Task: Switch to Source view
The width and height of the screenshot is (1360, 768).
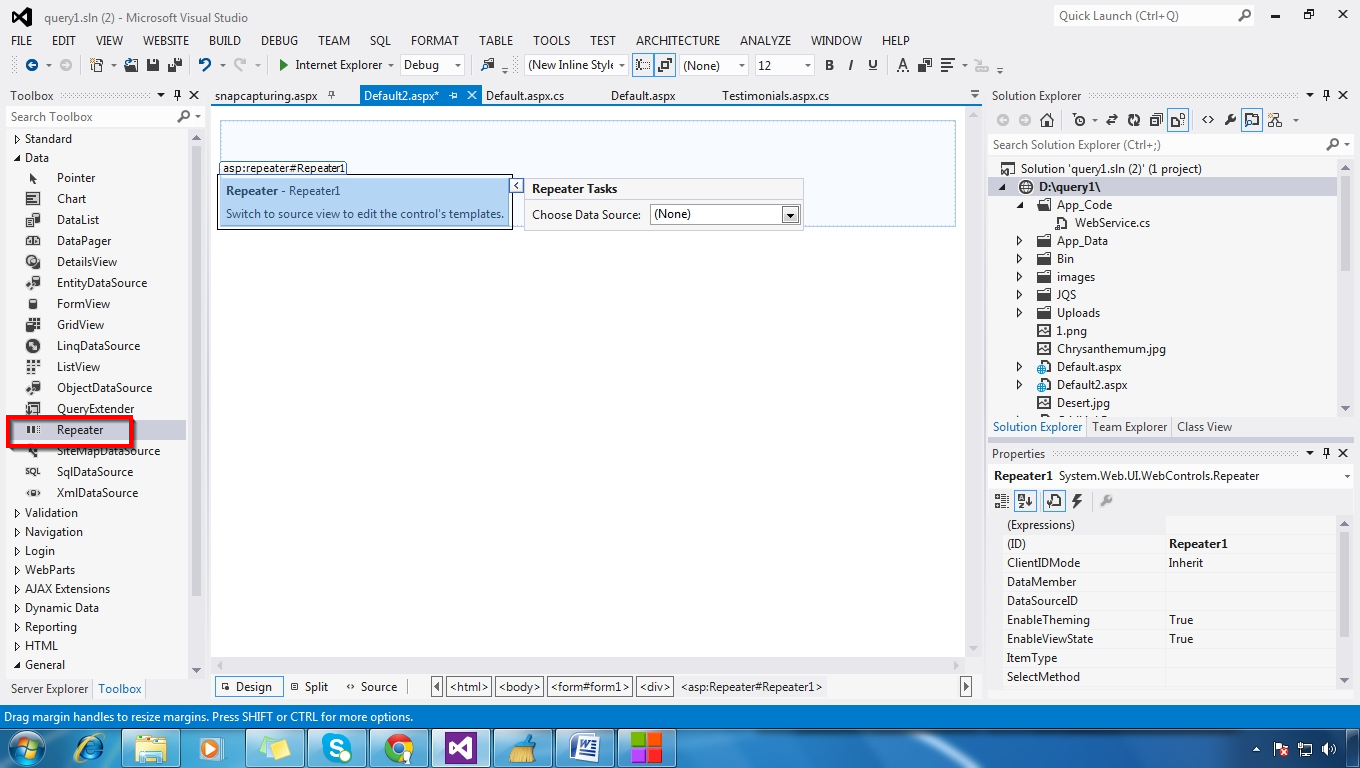Action: click(371, 687)
